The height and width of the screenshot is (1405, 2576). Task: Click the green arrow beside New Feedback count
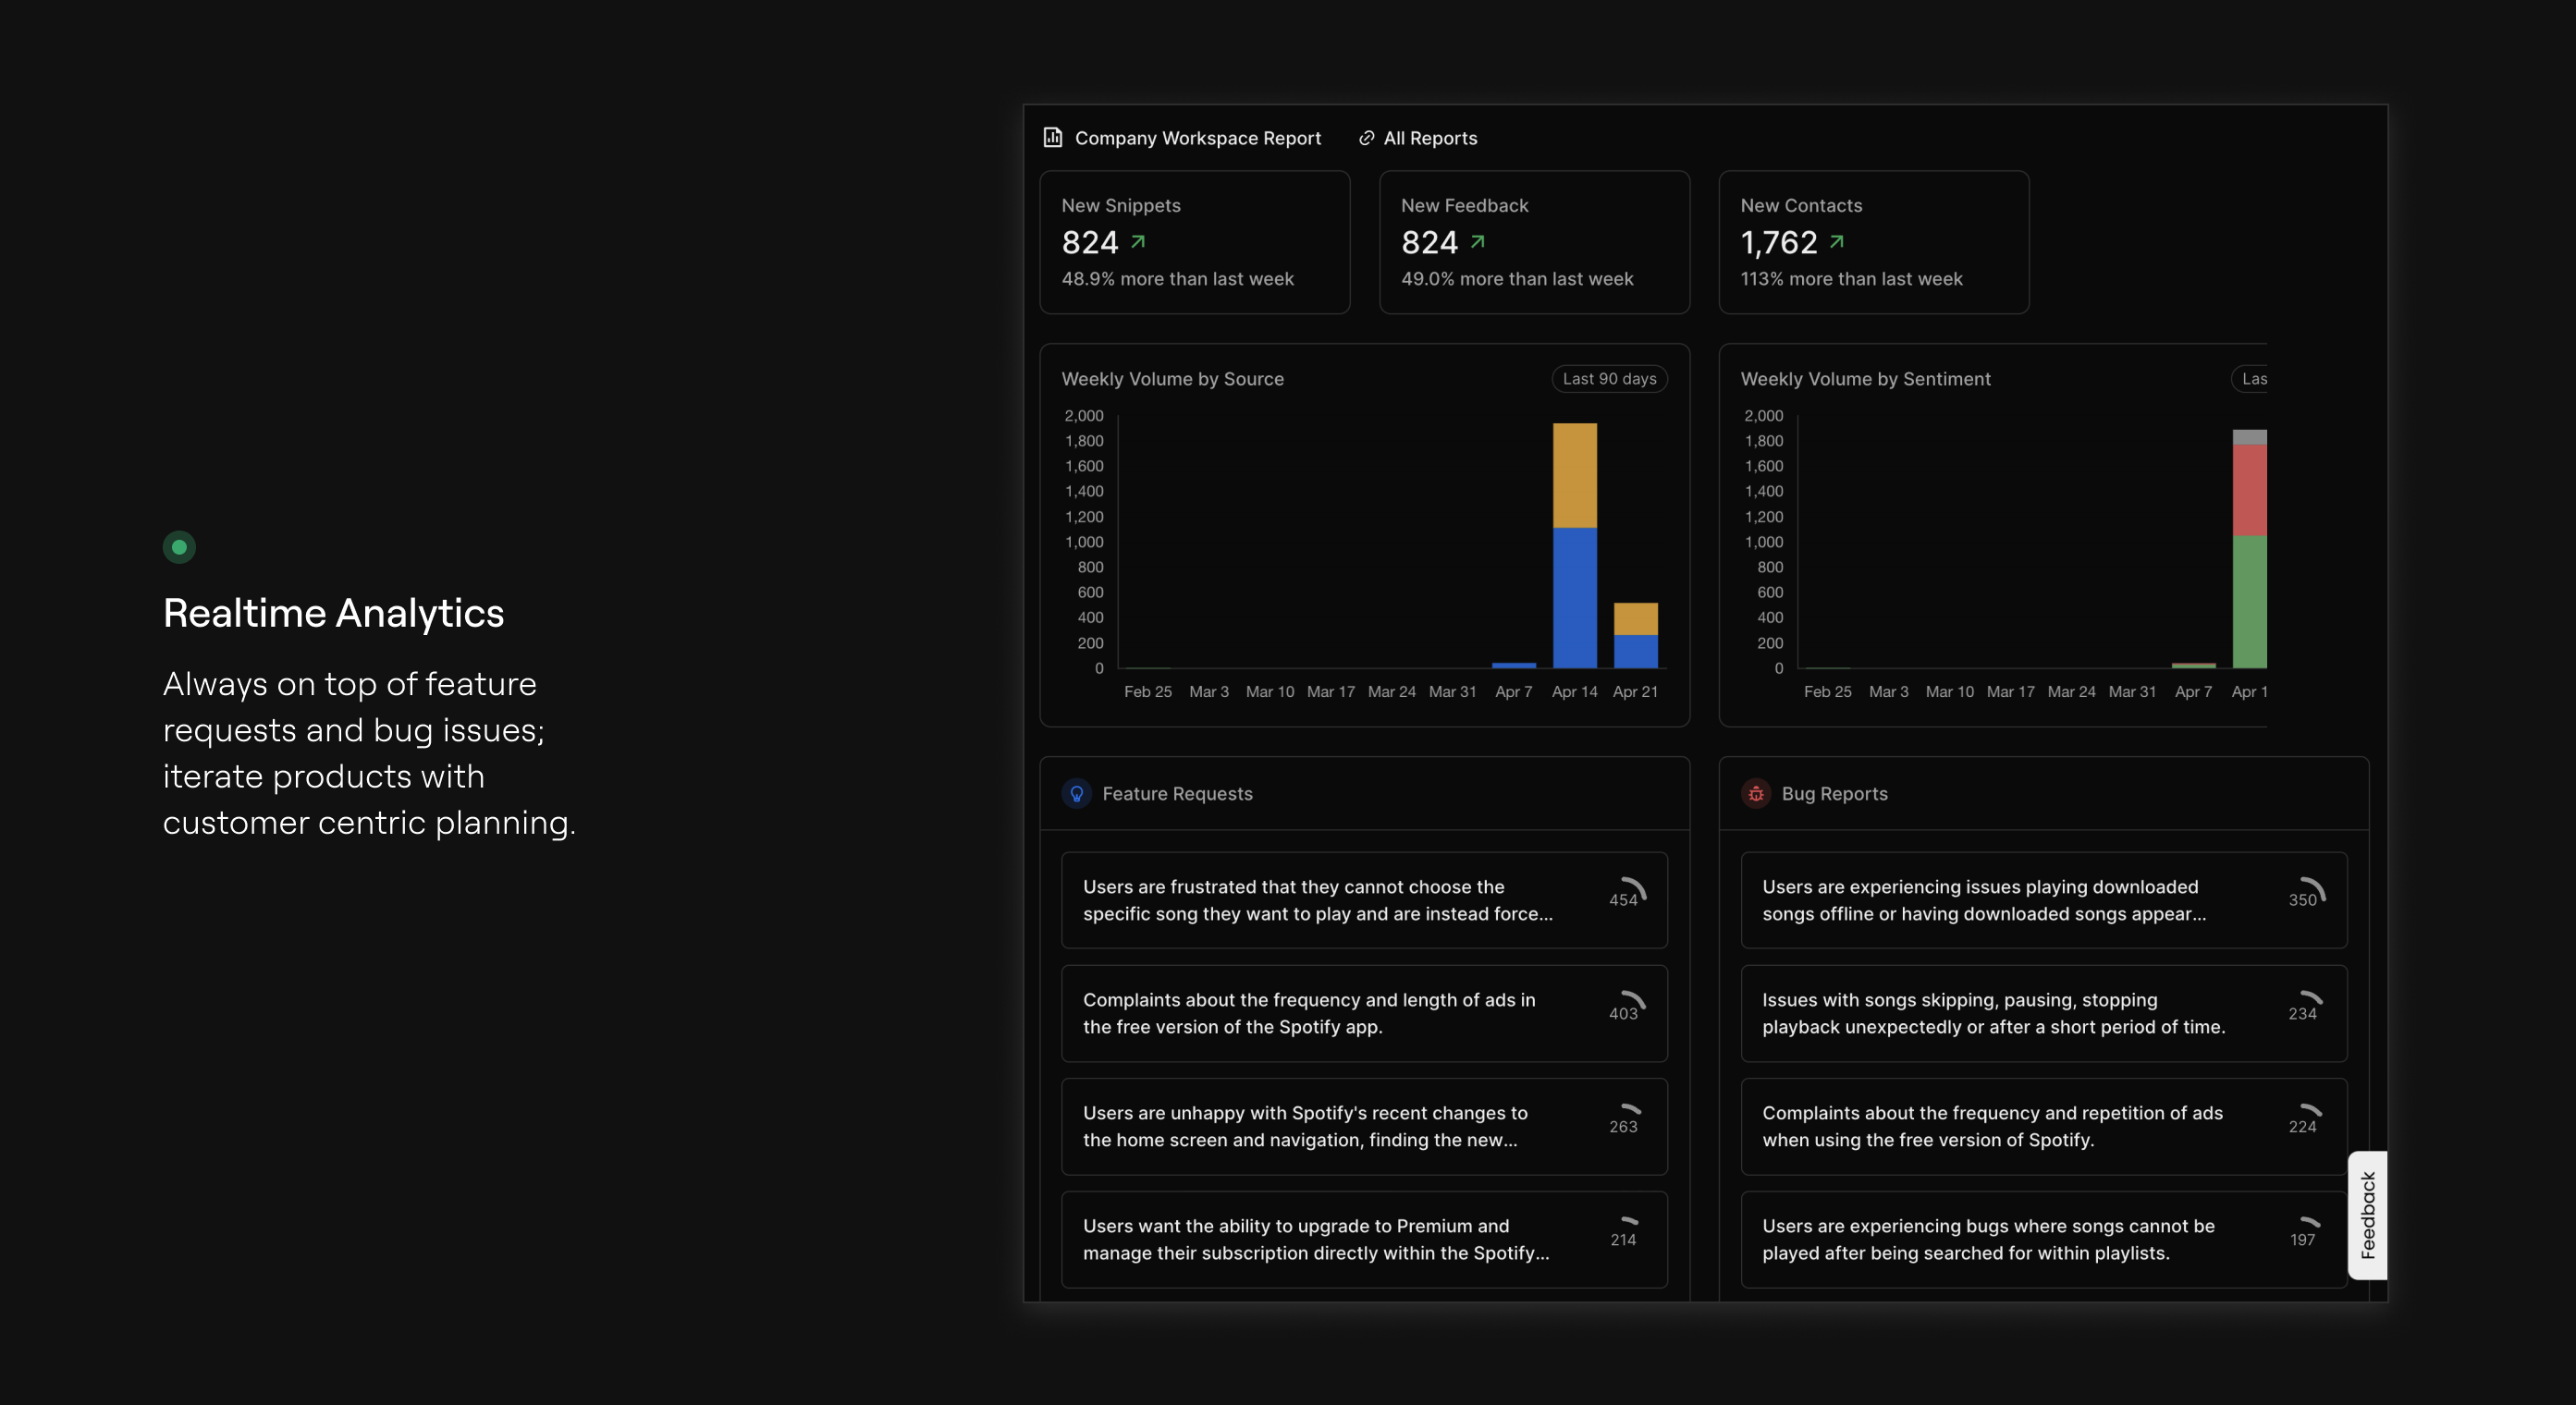[1477, 242]
